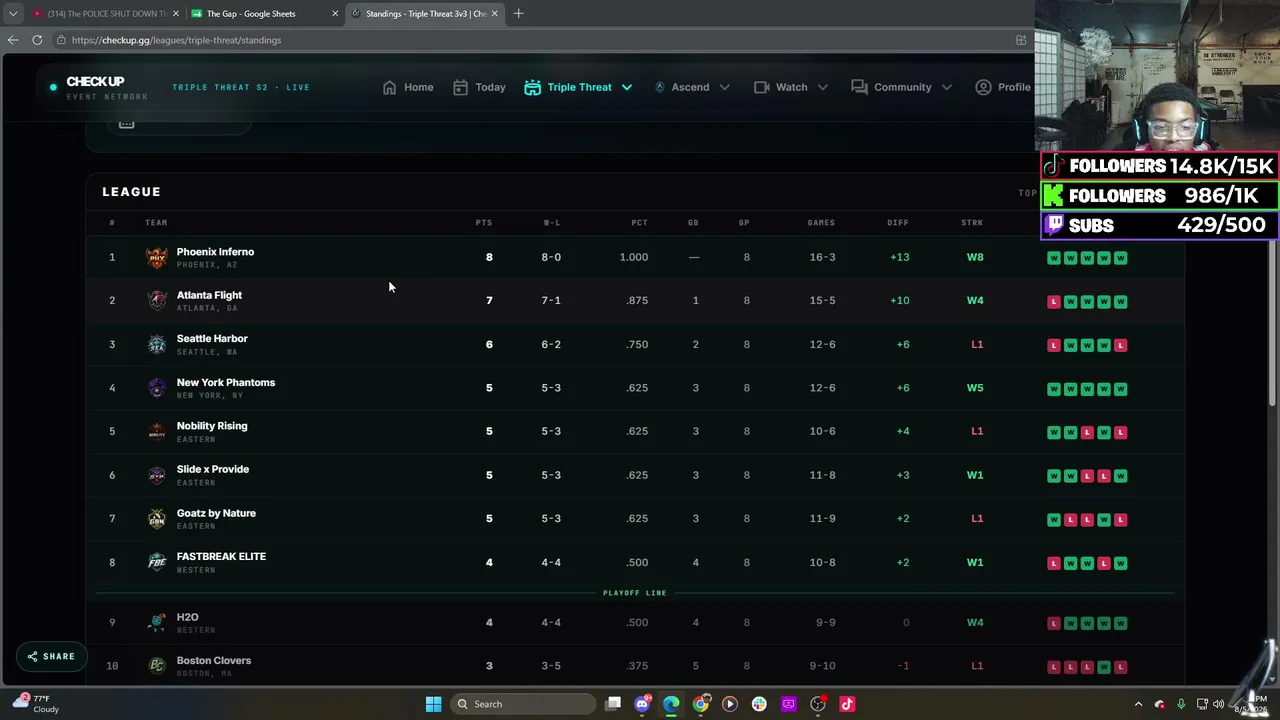Go back with the browser back arrow
The width and height of the screenshot is (1280, 720).
point(13,40)
